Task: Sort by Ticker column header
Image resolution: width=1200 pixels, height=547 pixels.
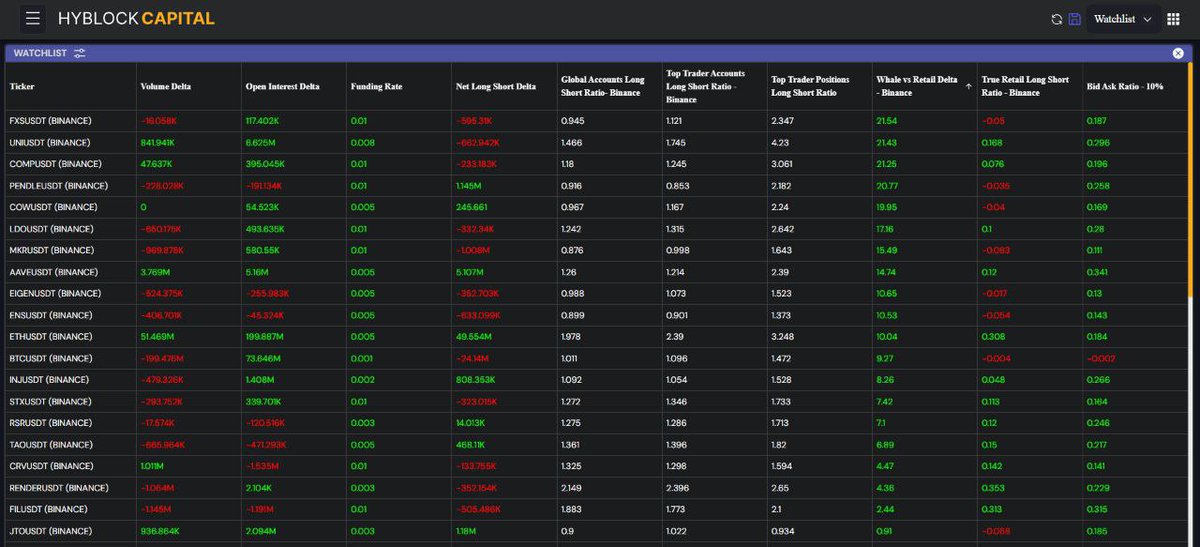Action: point(22,86)
